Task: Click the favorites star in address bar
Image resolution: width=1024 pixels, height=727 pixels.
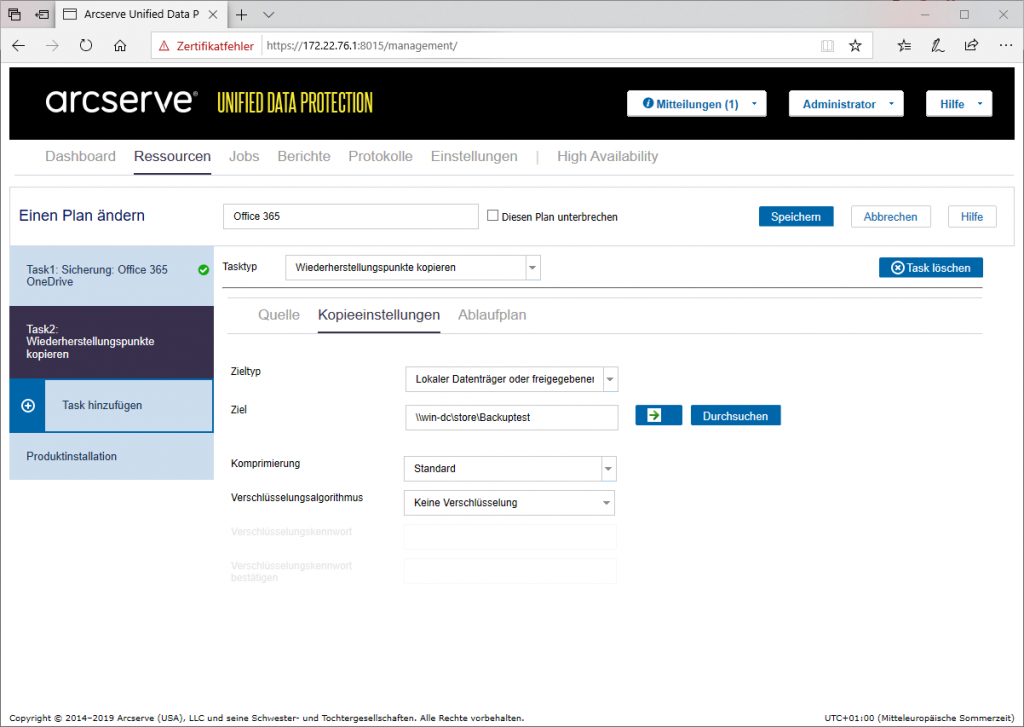Action: [855, 45]
